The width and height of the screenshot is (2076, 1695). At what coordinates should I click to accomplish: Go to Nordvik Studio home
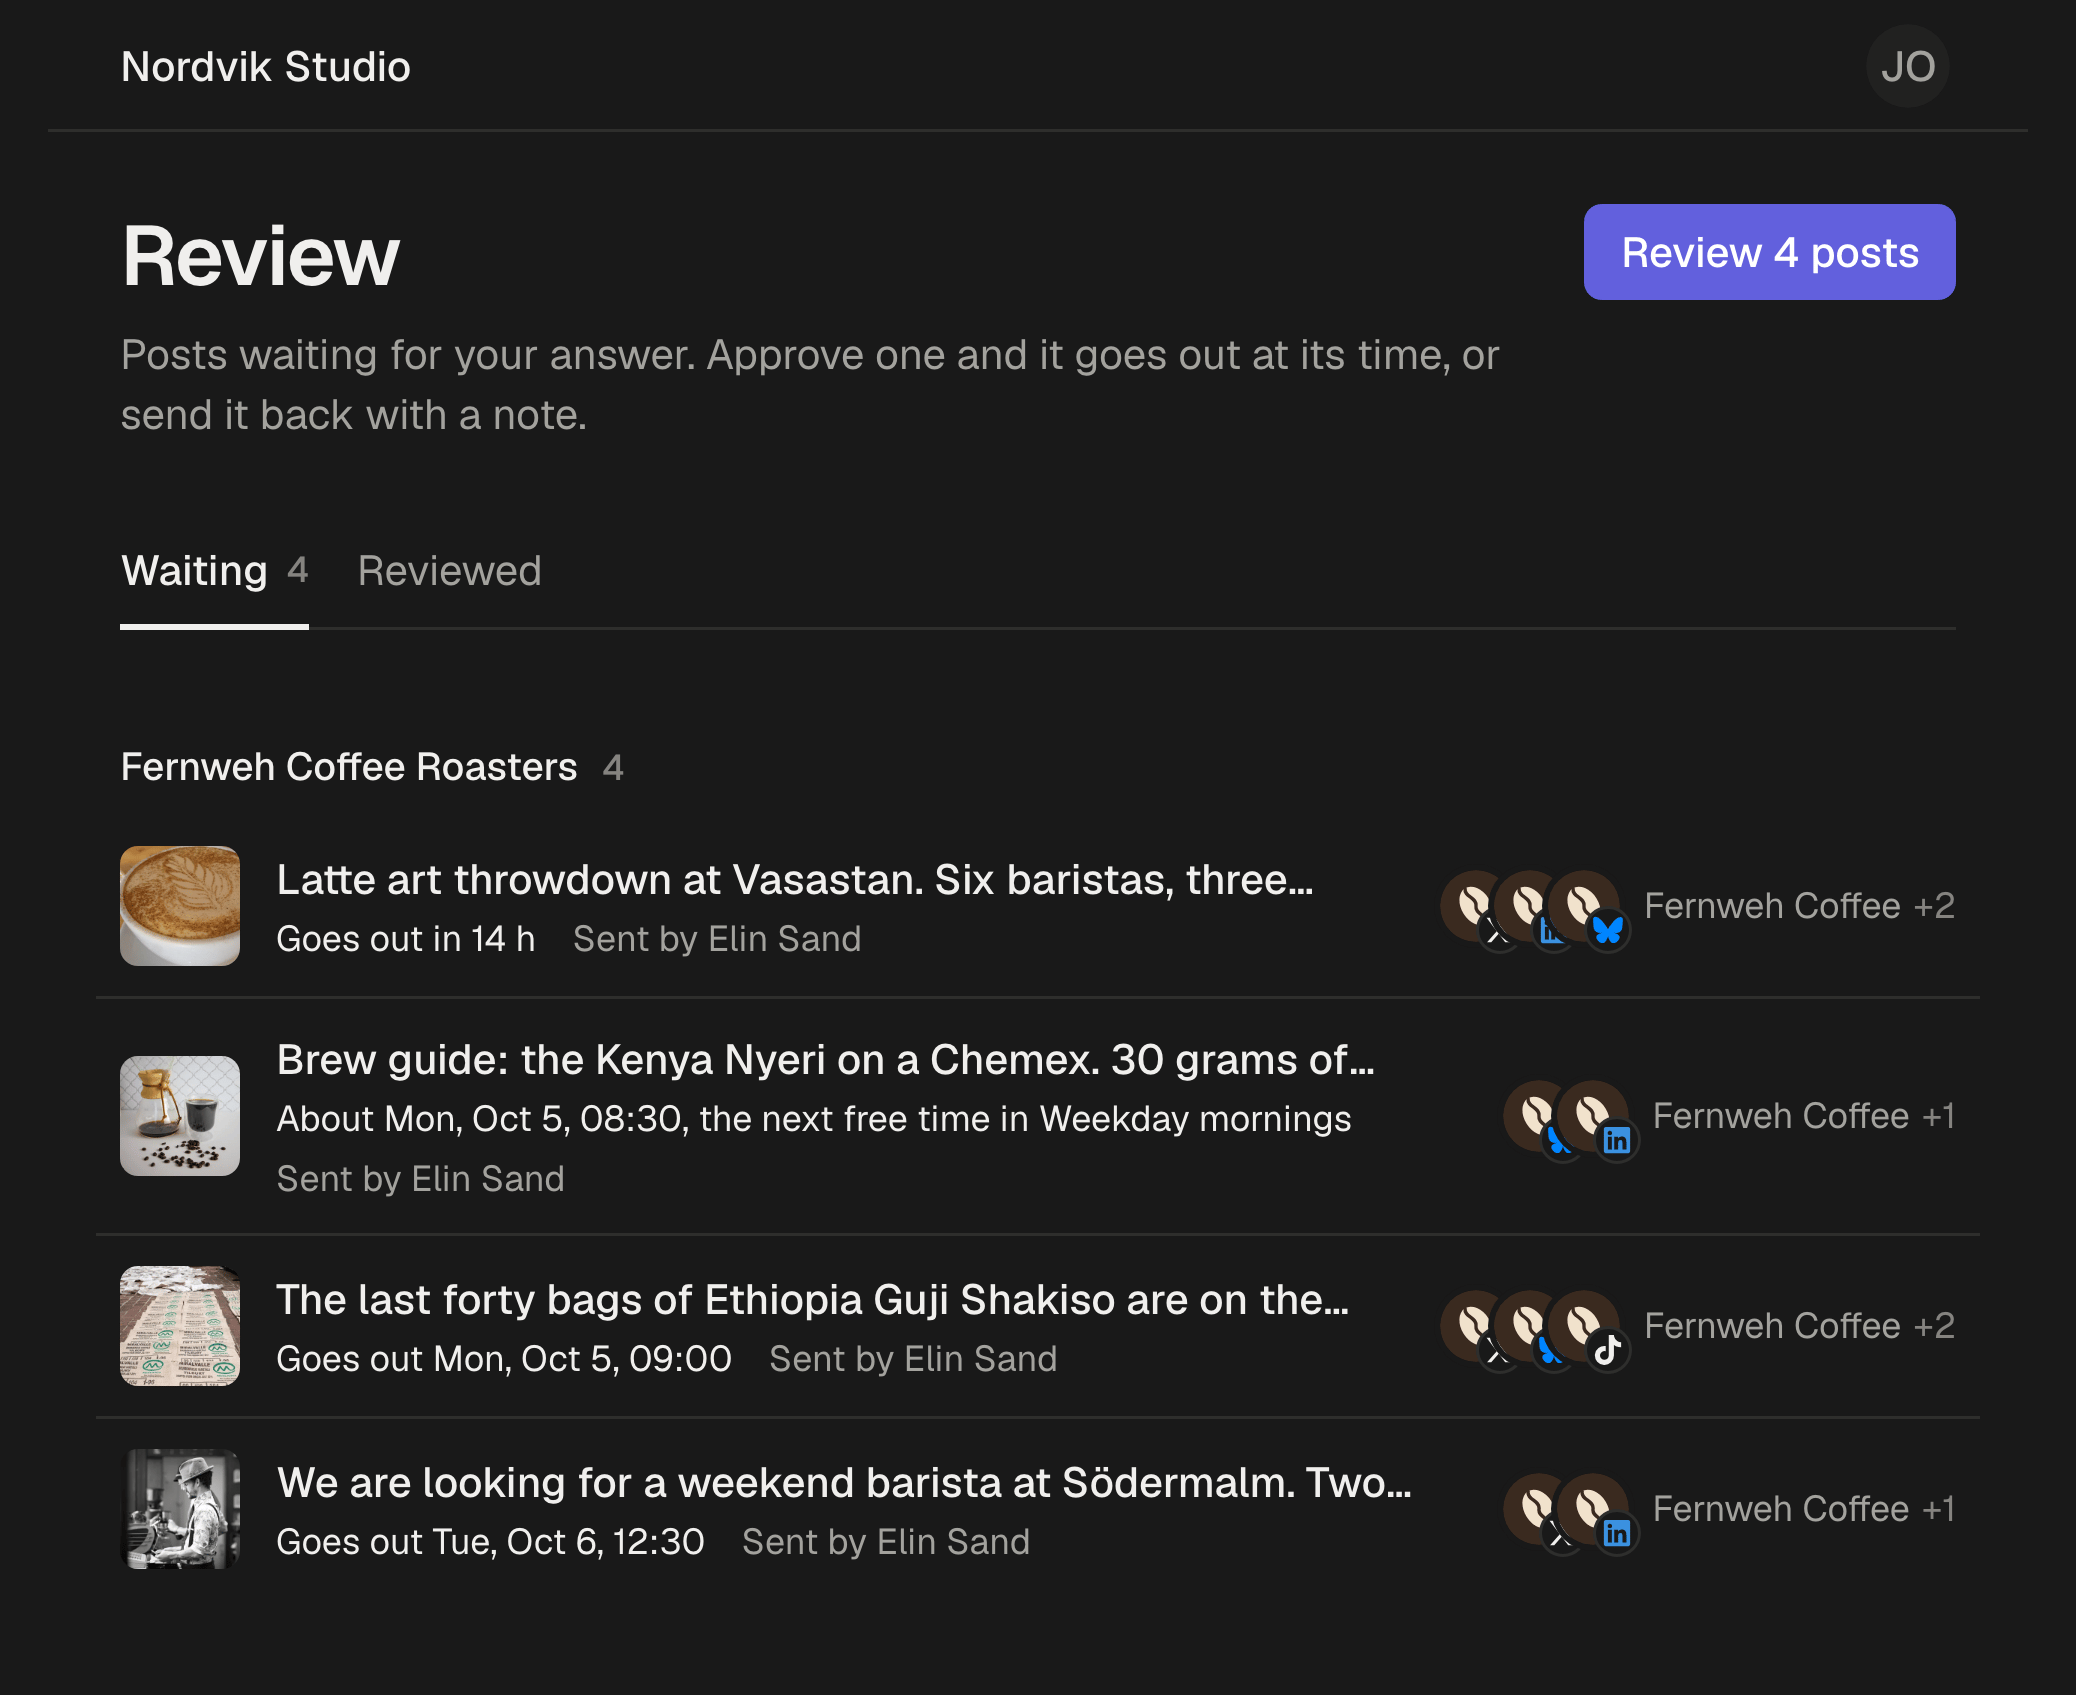point(265,67)
